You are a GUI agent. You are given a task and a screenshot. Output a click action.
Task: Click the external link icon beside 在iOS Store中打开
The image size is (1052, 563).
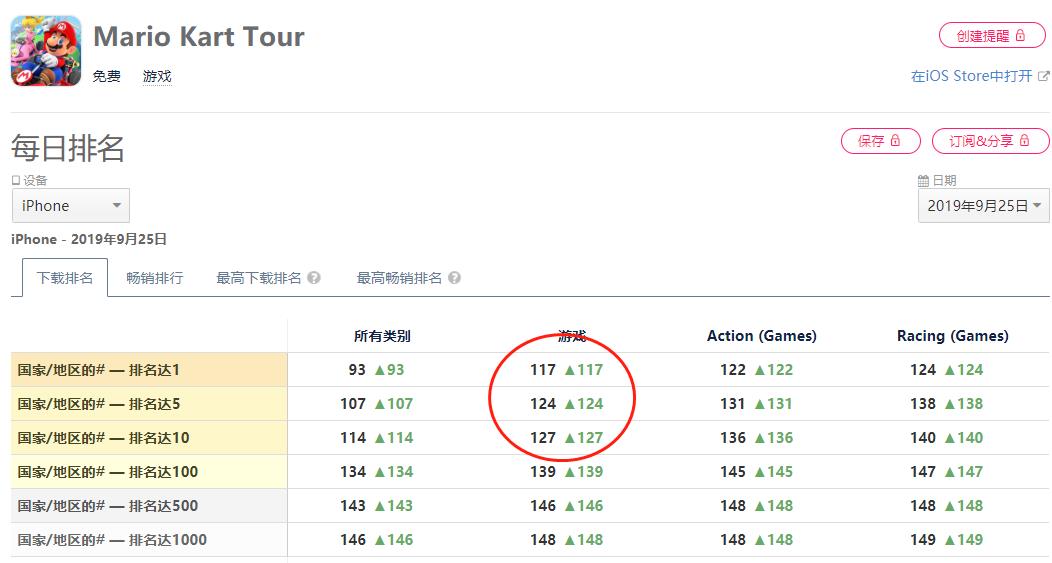point(1043,76)
